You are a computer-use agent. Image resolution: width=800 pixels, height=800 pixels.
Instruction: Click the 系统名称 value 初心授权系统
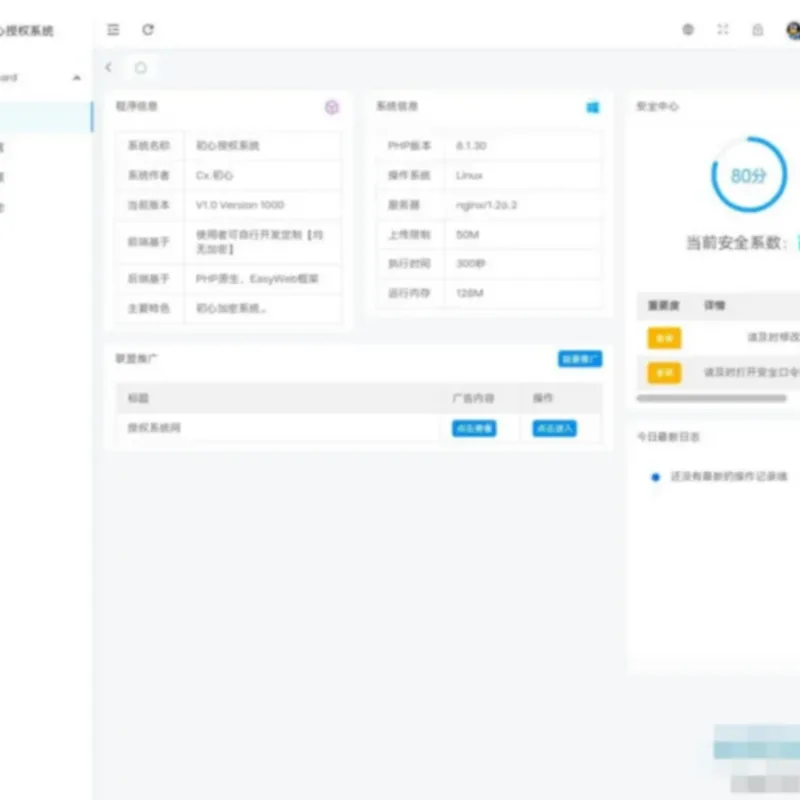click(x=228, y=145)
